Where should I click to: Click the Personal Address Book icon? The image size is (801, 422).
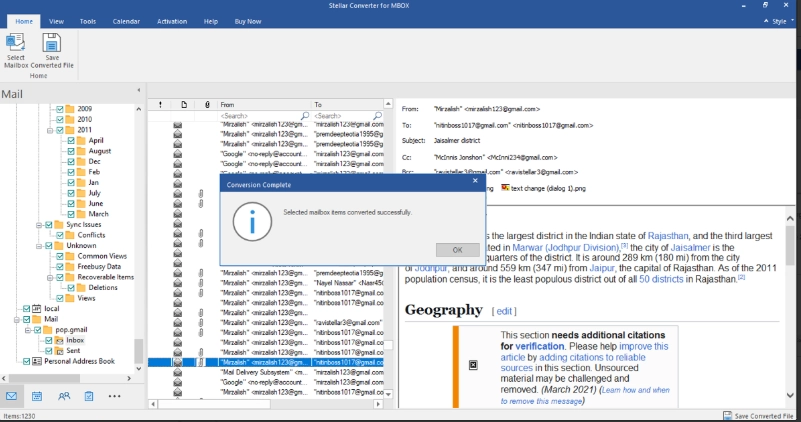tap(37, 361)
